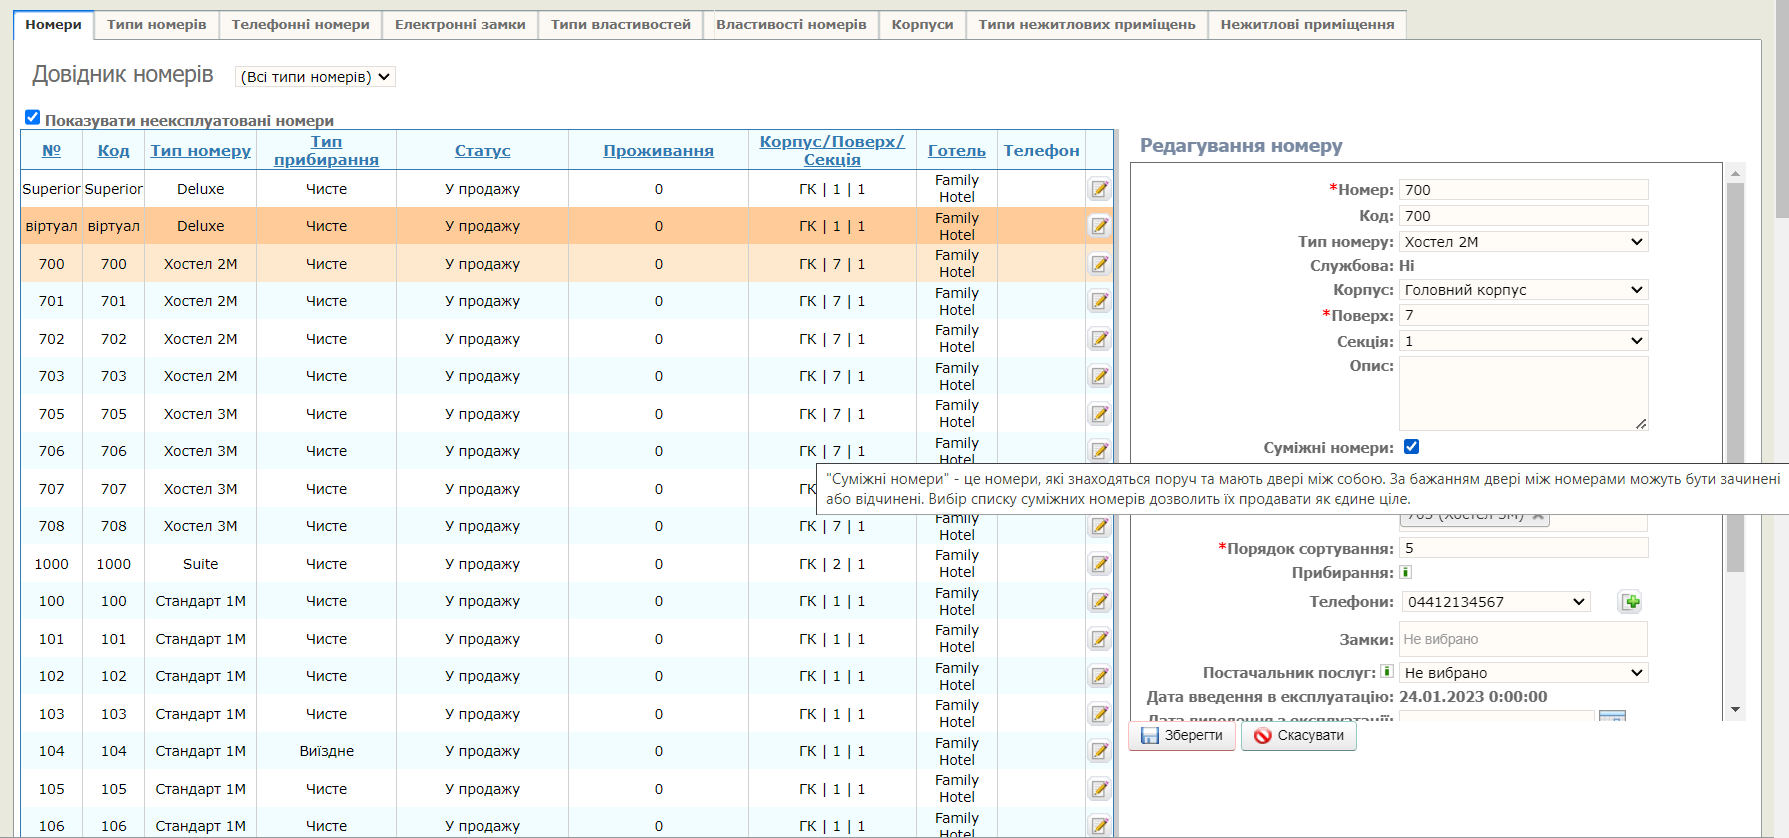Toggle the Суміжні номери checkbox
1789x838 pixels.
1411,447
